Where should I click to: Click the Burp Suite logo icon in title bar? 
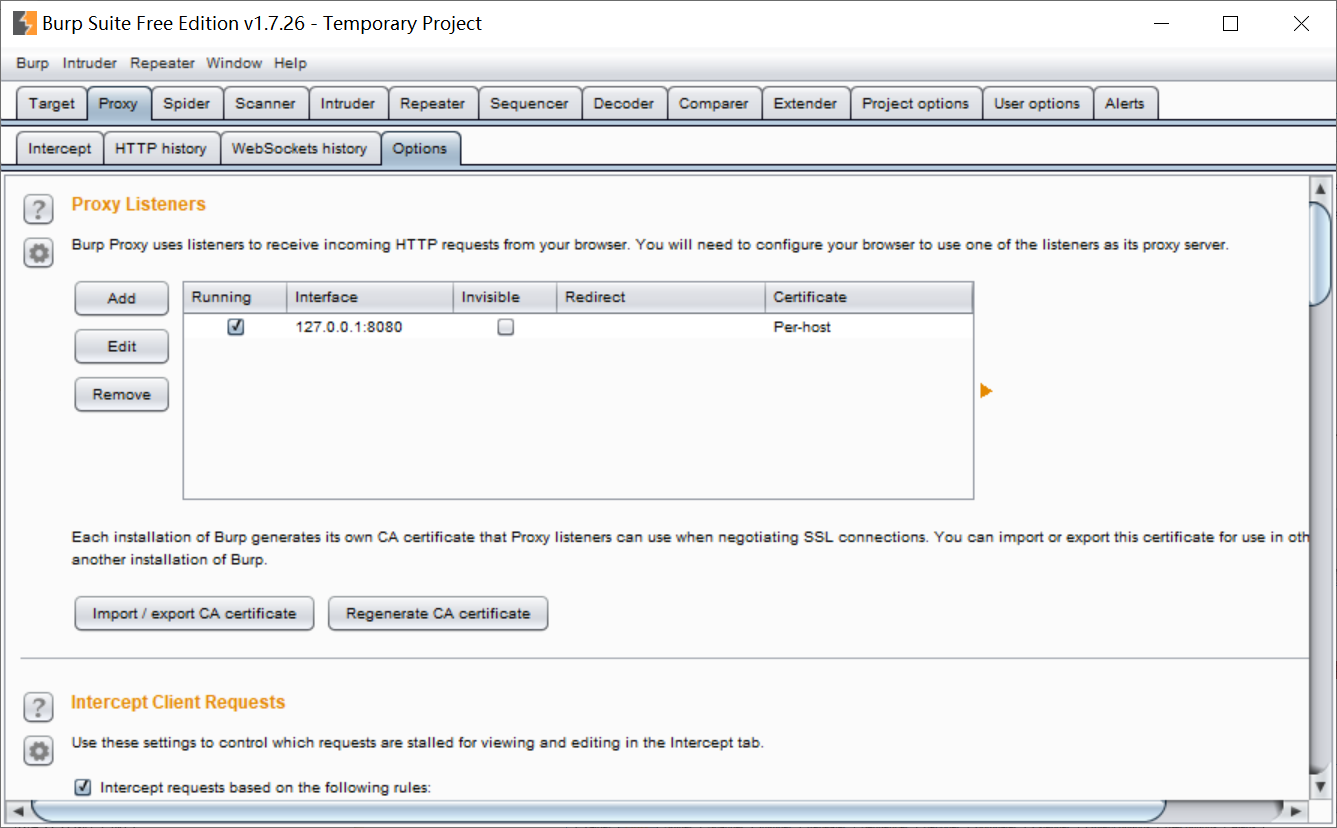tap(24, 23)
